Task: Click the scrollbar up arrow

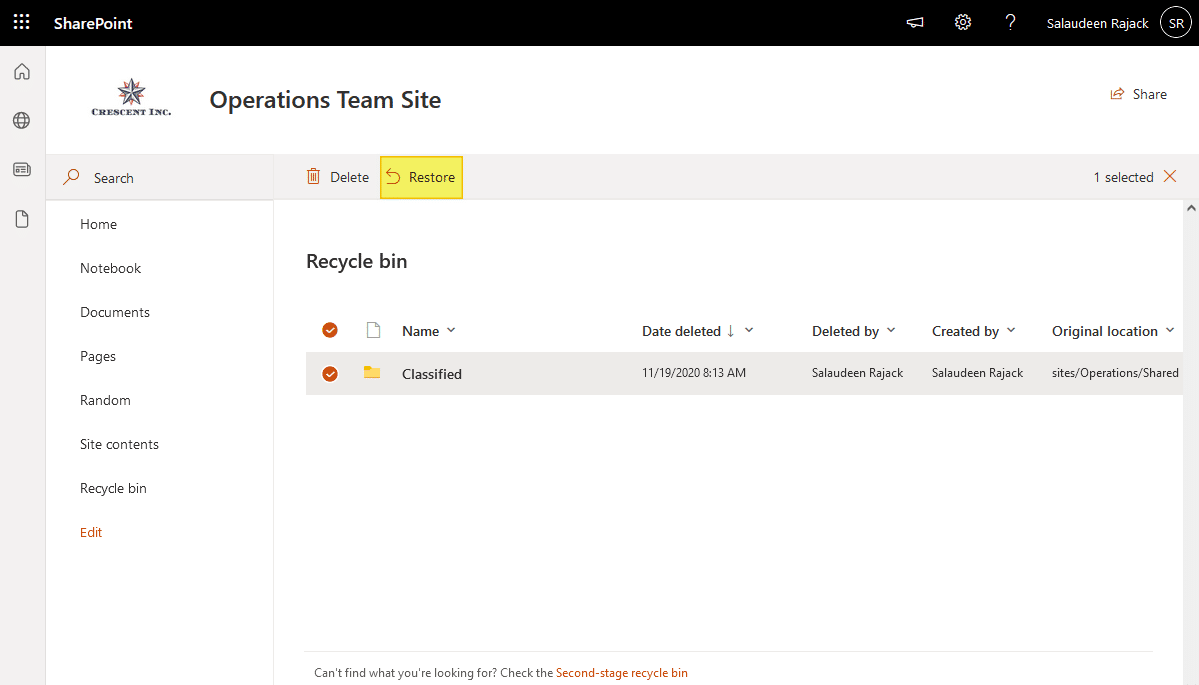Action: point(1191,206)
